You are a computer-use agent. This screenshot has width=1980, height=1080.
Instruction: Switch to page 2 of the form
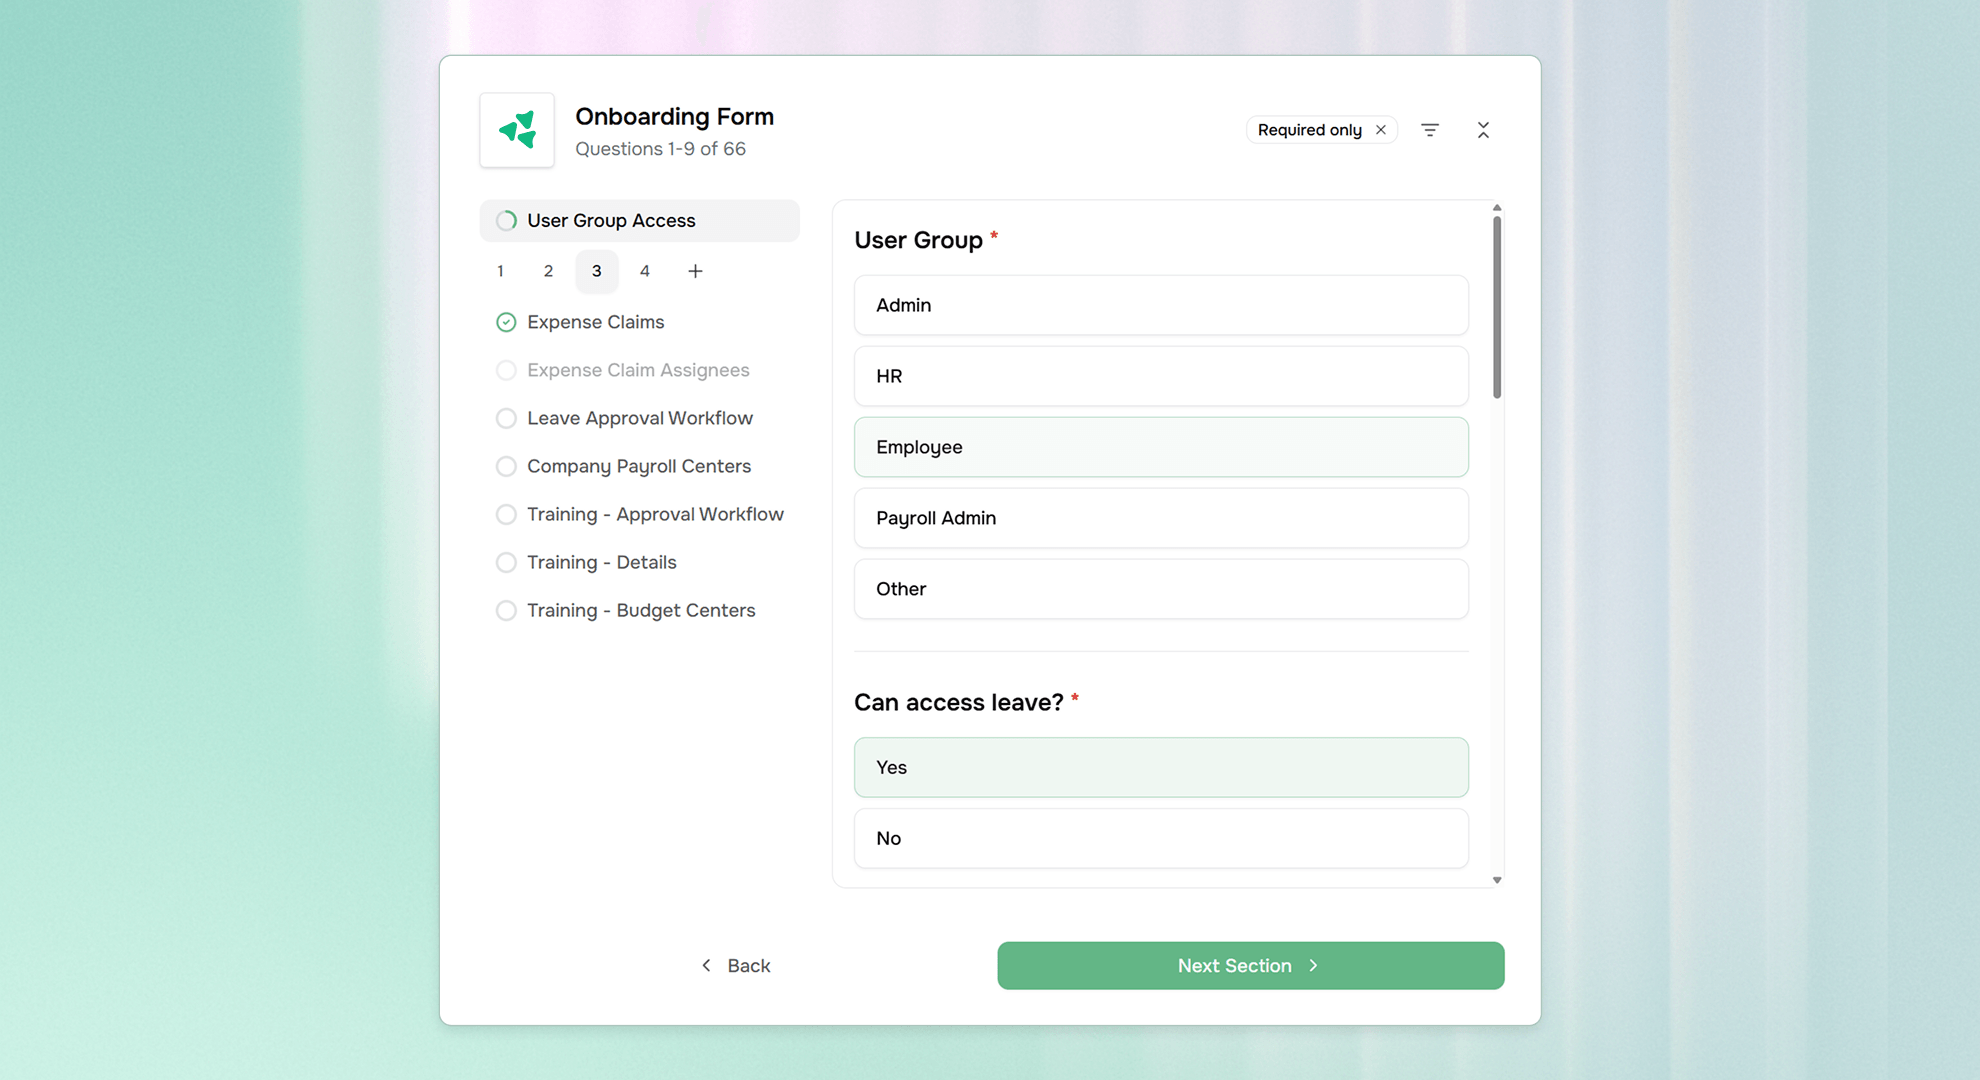coord(548,271)
